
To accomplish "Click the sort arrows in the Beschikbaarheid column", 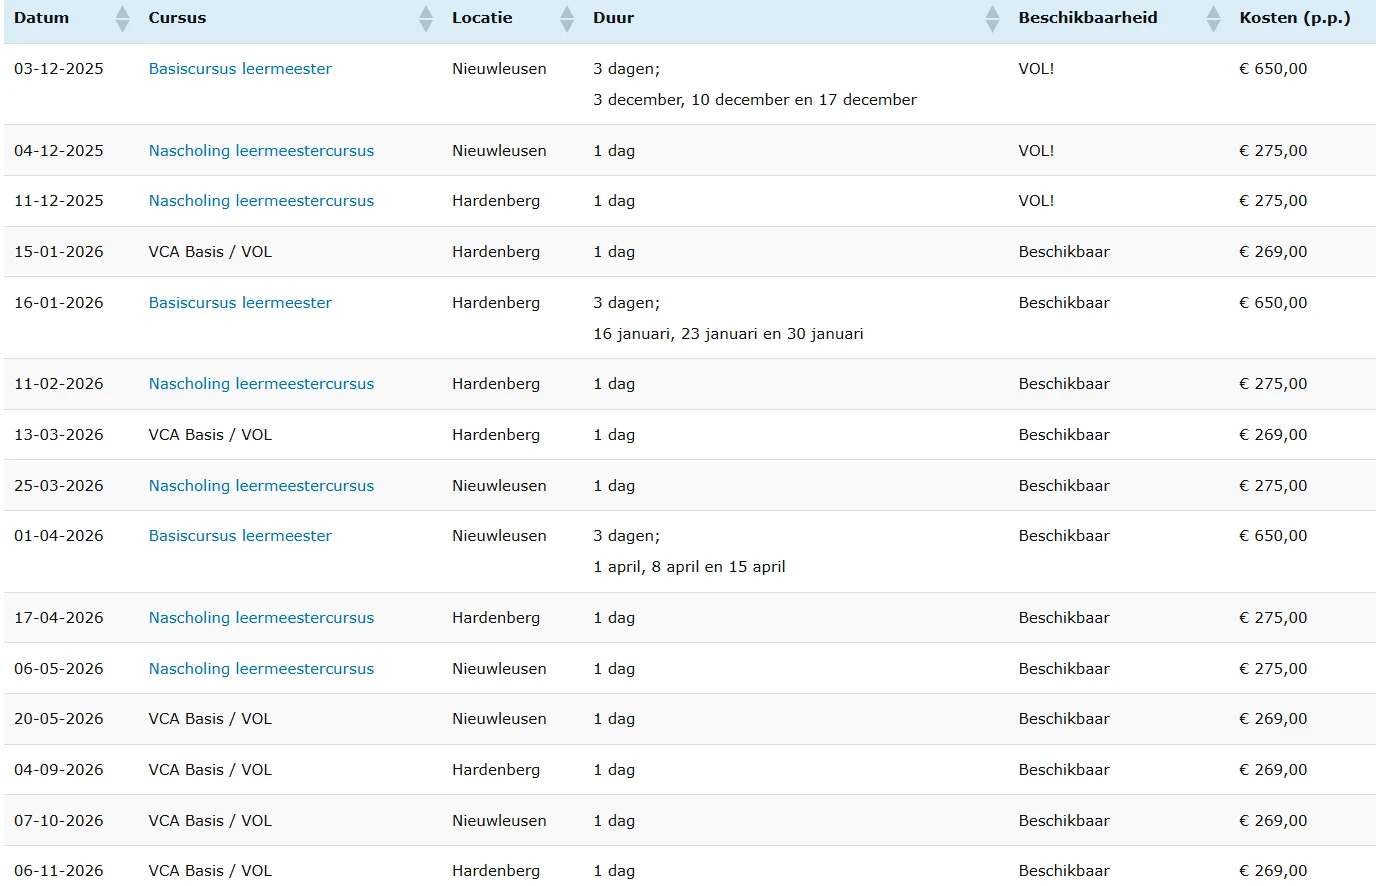I will [1213, 18].
